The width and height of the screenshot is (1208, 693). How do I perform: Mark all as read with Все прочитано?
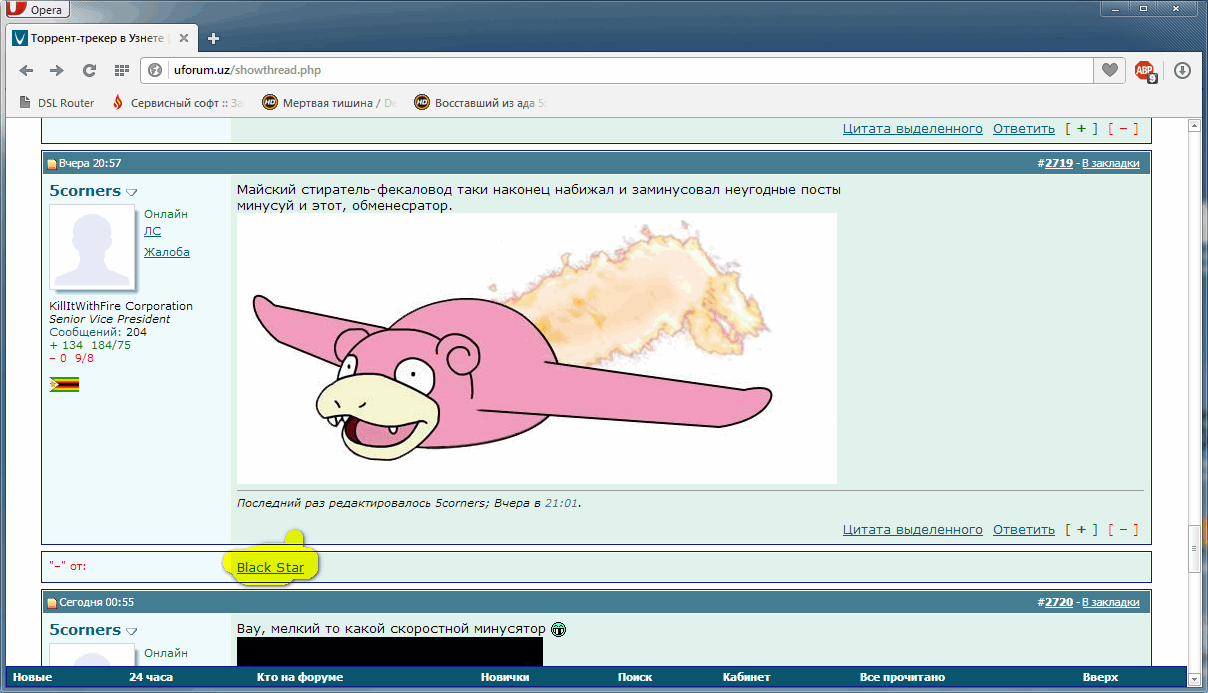(x=902, y=677)
